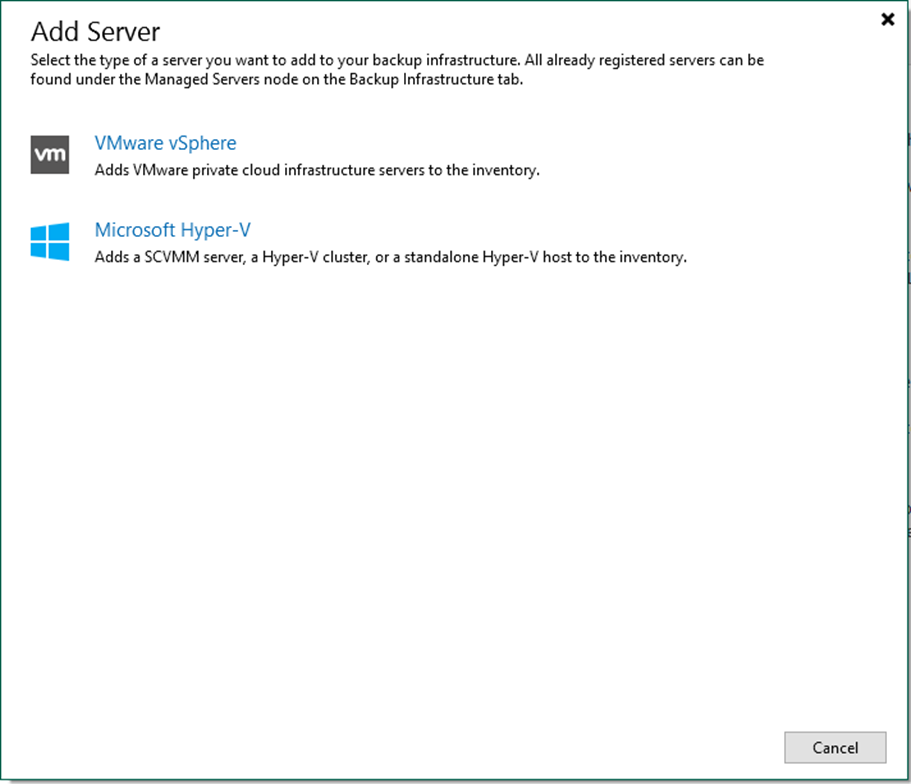This screenshot has width=911, height=784.
Task: Click the Microsoft Hyper-V Windows logo icon
Action: [x=50, y=242]
